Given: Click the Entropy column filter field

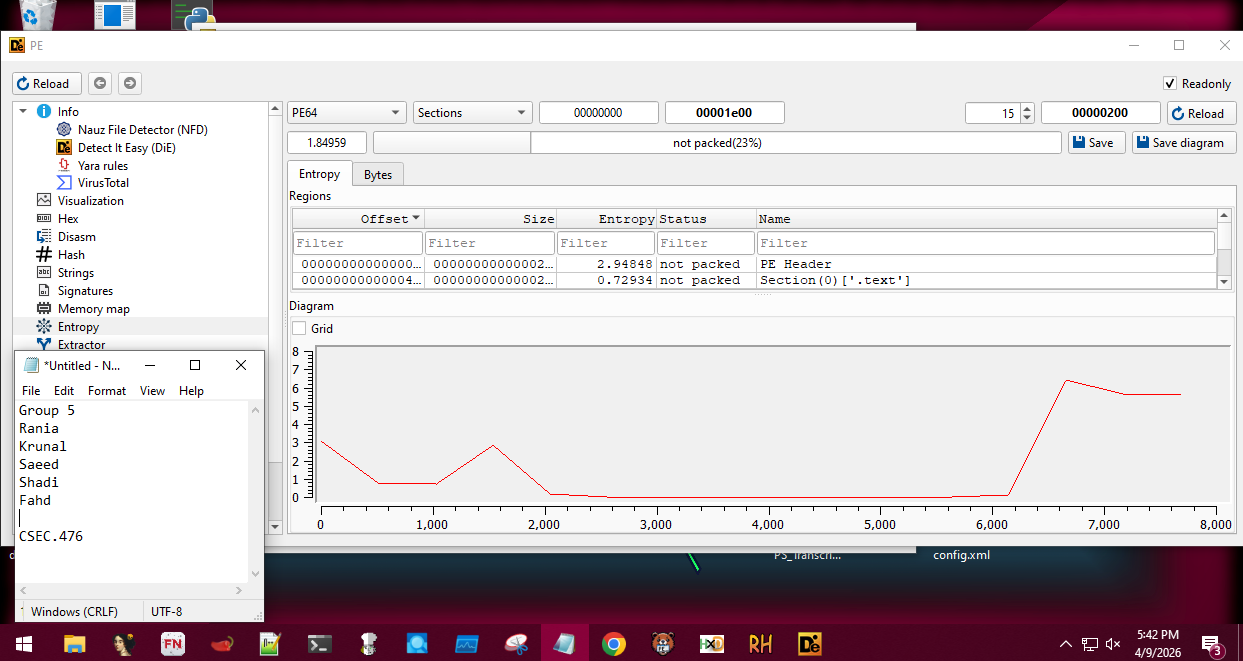Looking at the screenshot, I should tap(605, 243).
